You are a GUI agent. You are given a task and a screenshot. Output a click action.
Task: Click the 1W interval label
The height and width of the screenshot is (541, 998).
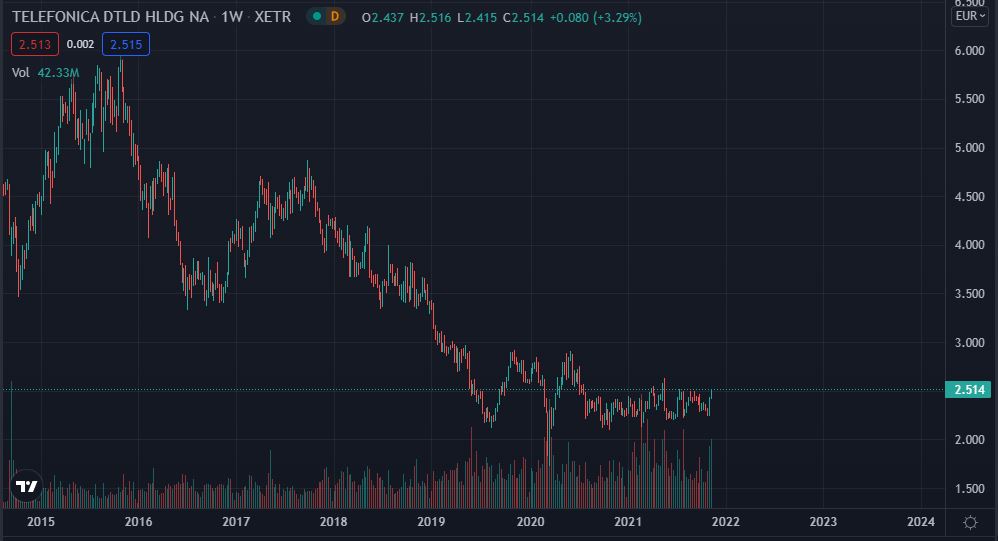click(x=232, y=17)
